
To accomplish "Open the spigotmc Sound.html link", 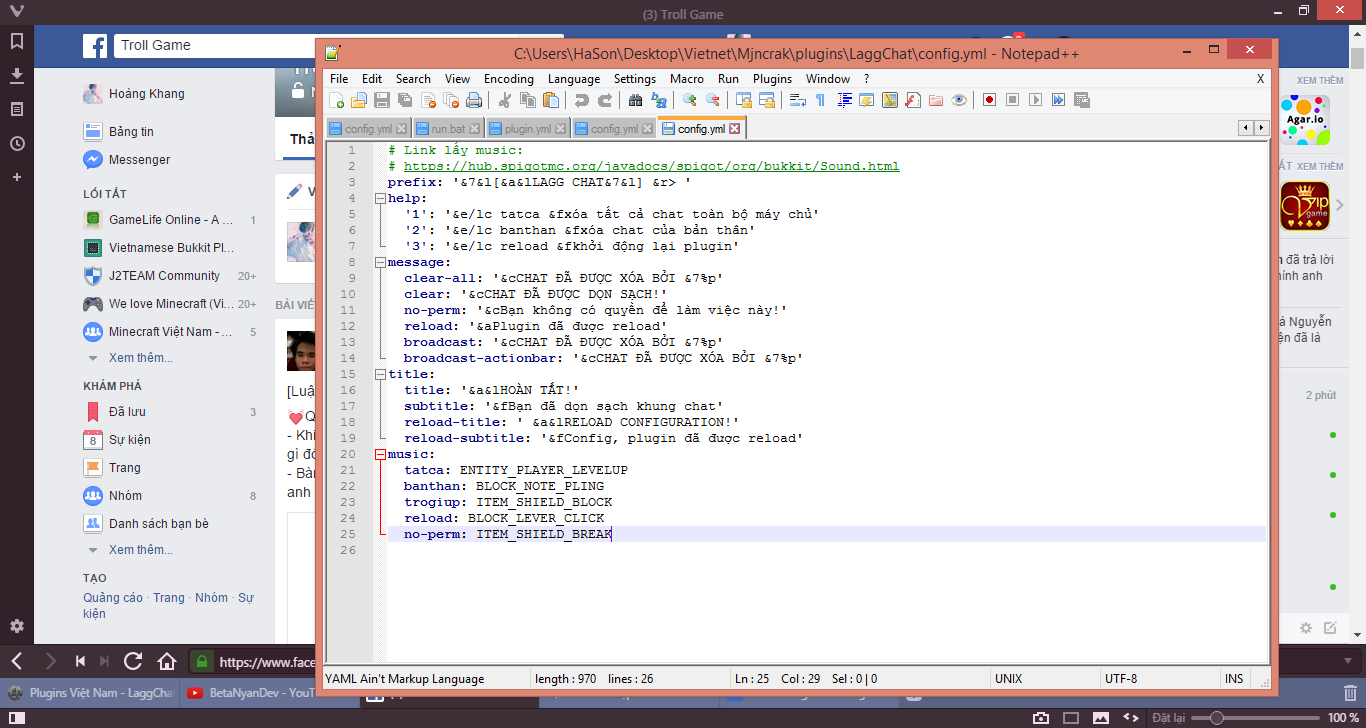I will click(x=651, y=167).
